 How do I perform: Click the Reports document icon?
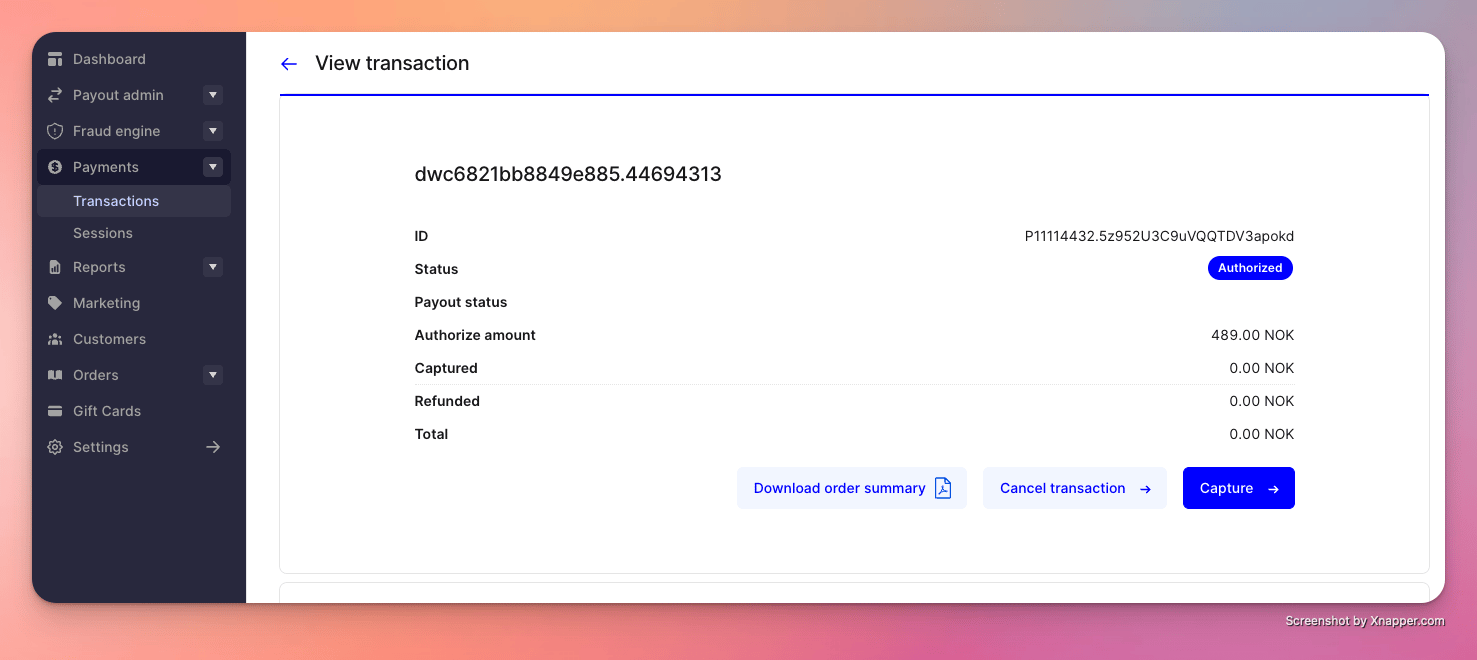click(55, 267)
